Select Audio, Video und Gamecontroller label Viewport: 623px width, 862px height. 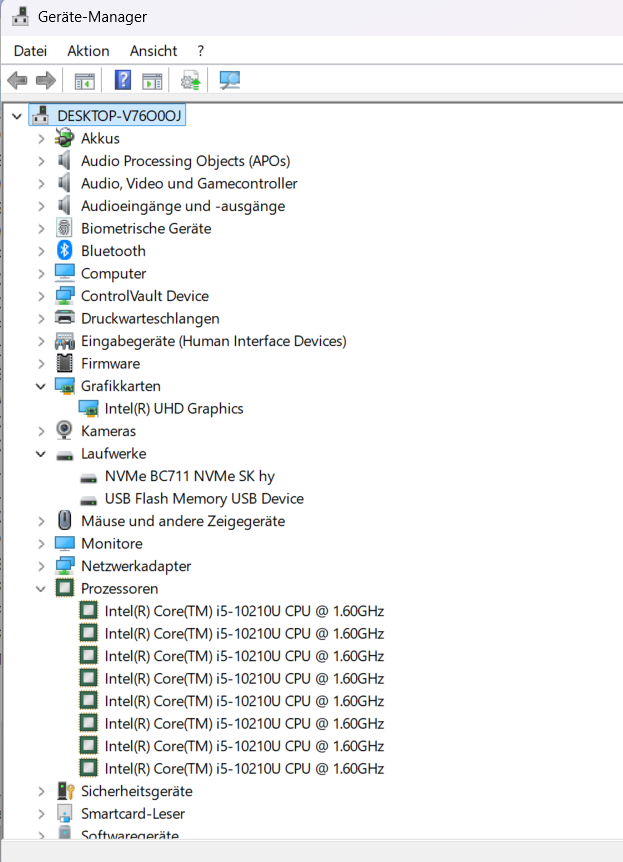click(x=189, y=183)
